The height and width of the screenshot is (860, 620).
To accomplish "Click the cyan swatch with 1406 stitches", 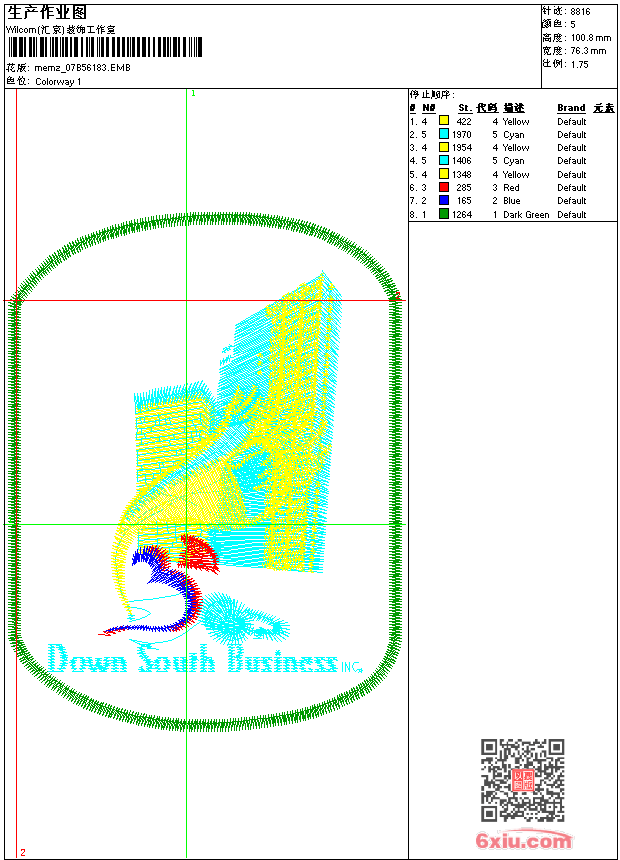I will pos(444,160).
